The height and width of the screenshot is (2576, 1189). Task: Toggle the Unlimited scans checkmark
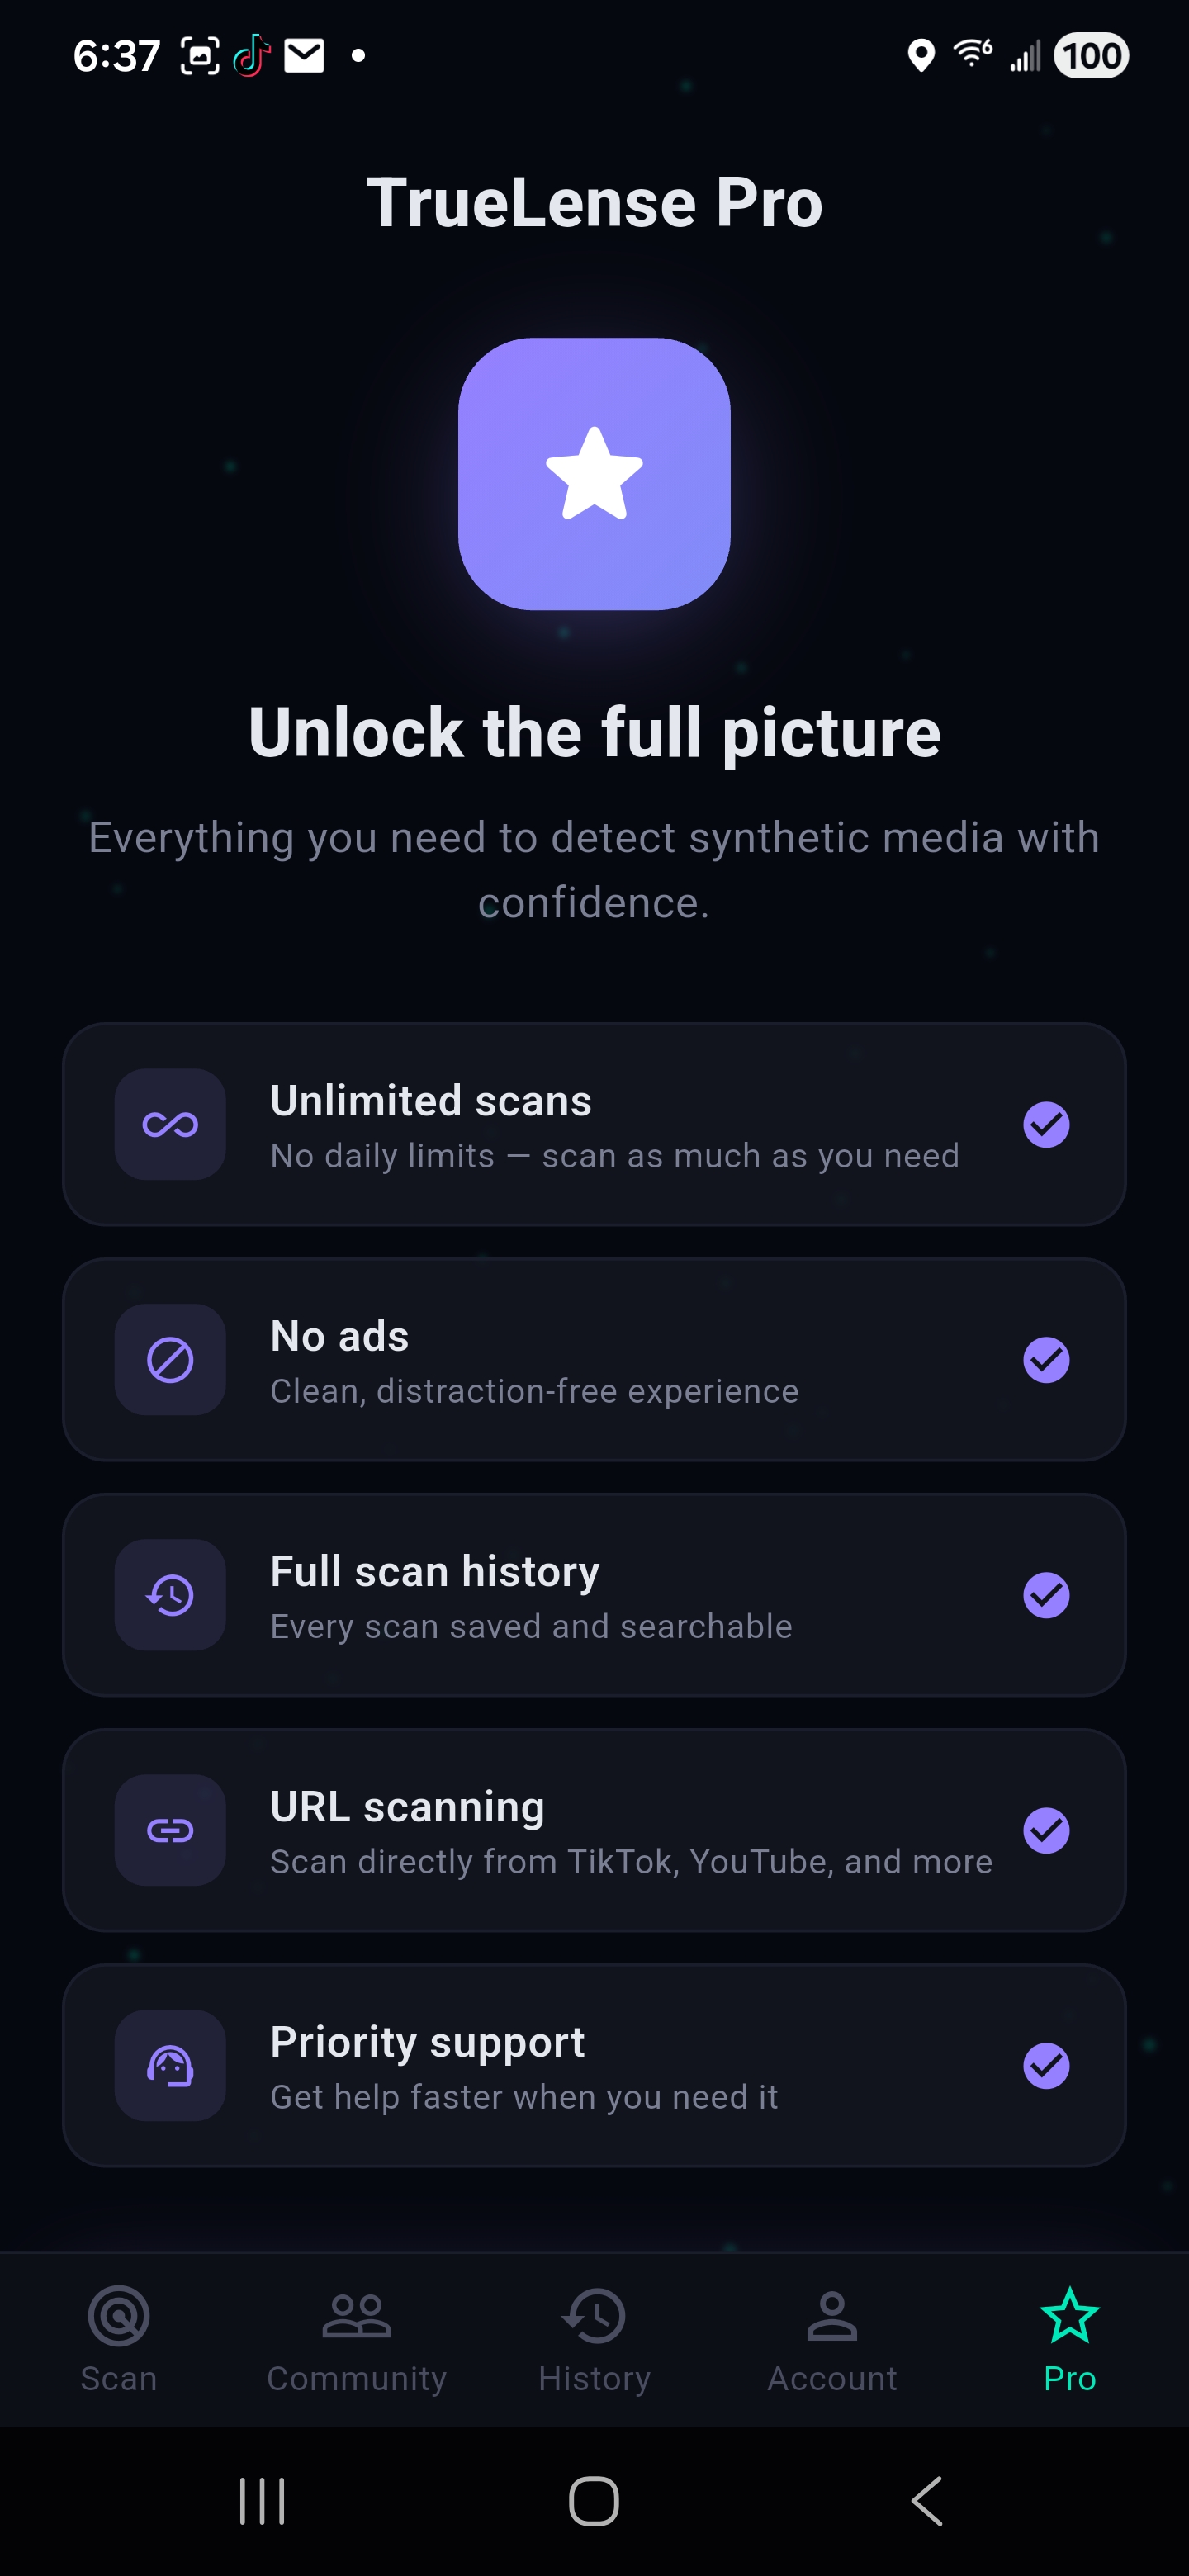[1046, 1124]
